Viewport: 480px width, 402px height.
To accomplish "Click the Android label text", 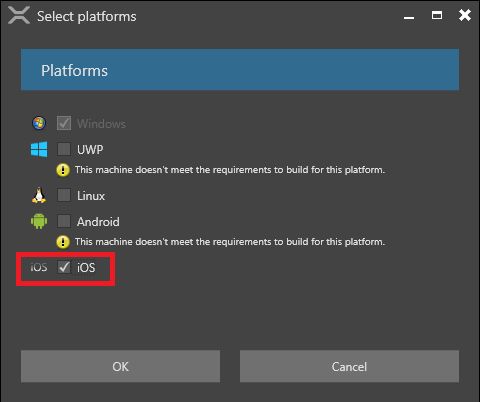I will [x=98, y=222].
